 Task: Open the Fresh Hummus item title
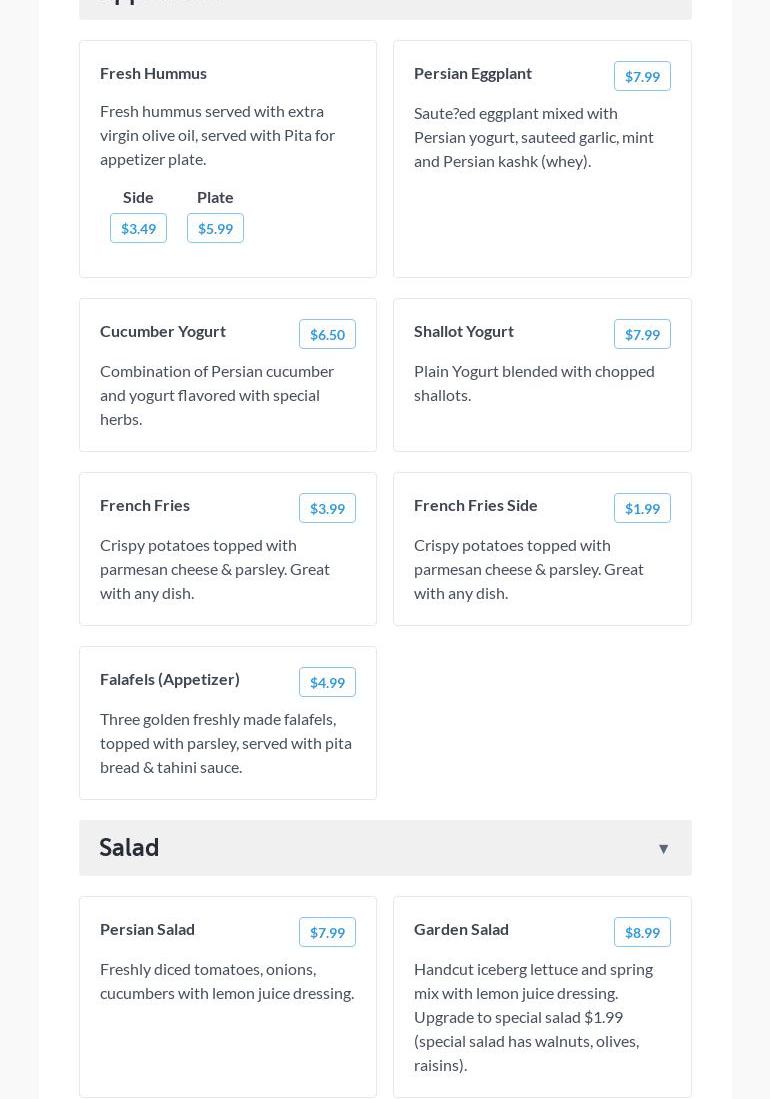point(153,73)
